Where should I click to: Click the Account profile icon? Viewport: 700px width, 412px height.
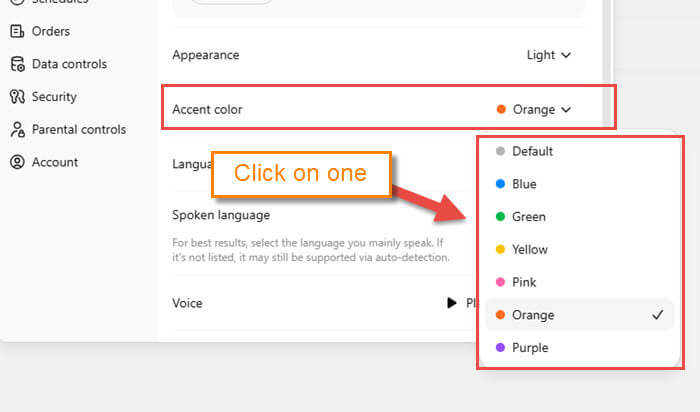(x=17, y=162)
